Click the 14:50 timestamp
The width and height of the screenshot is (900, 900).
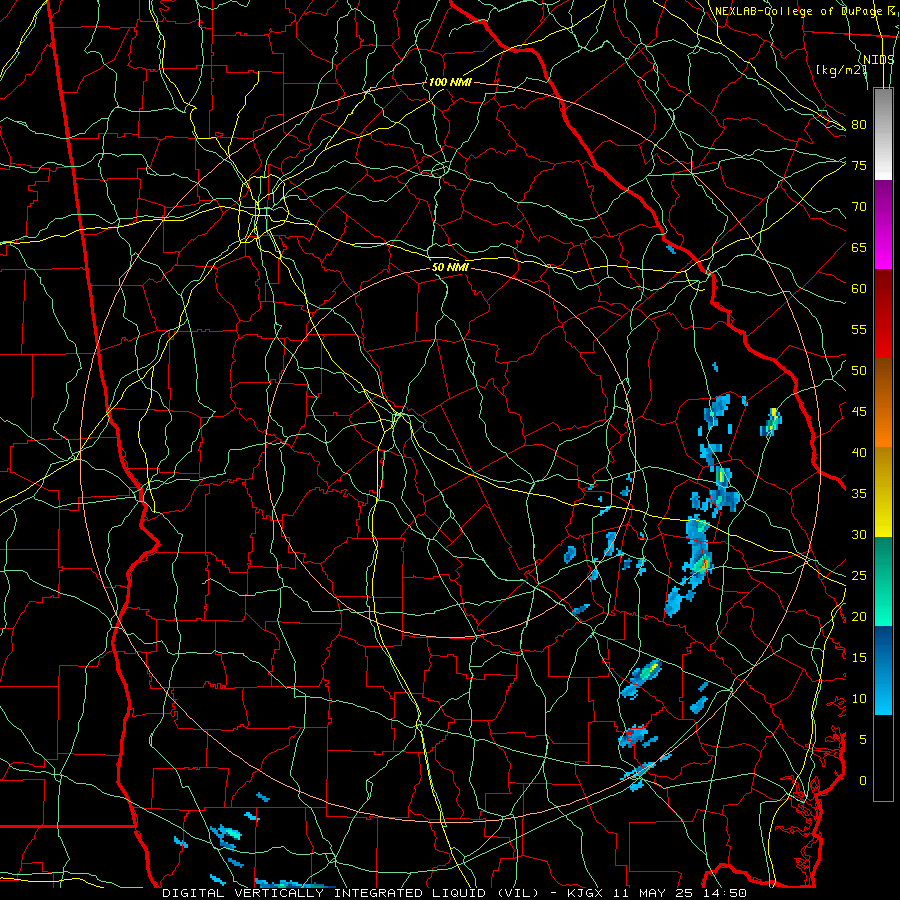click(725, 893)
